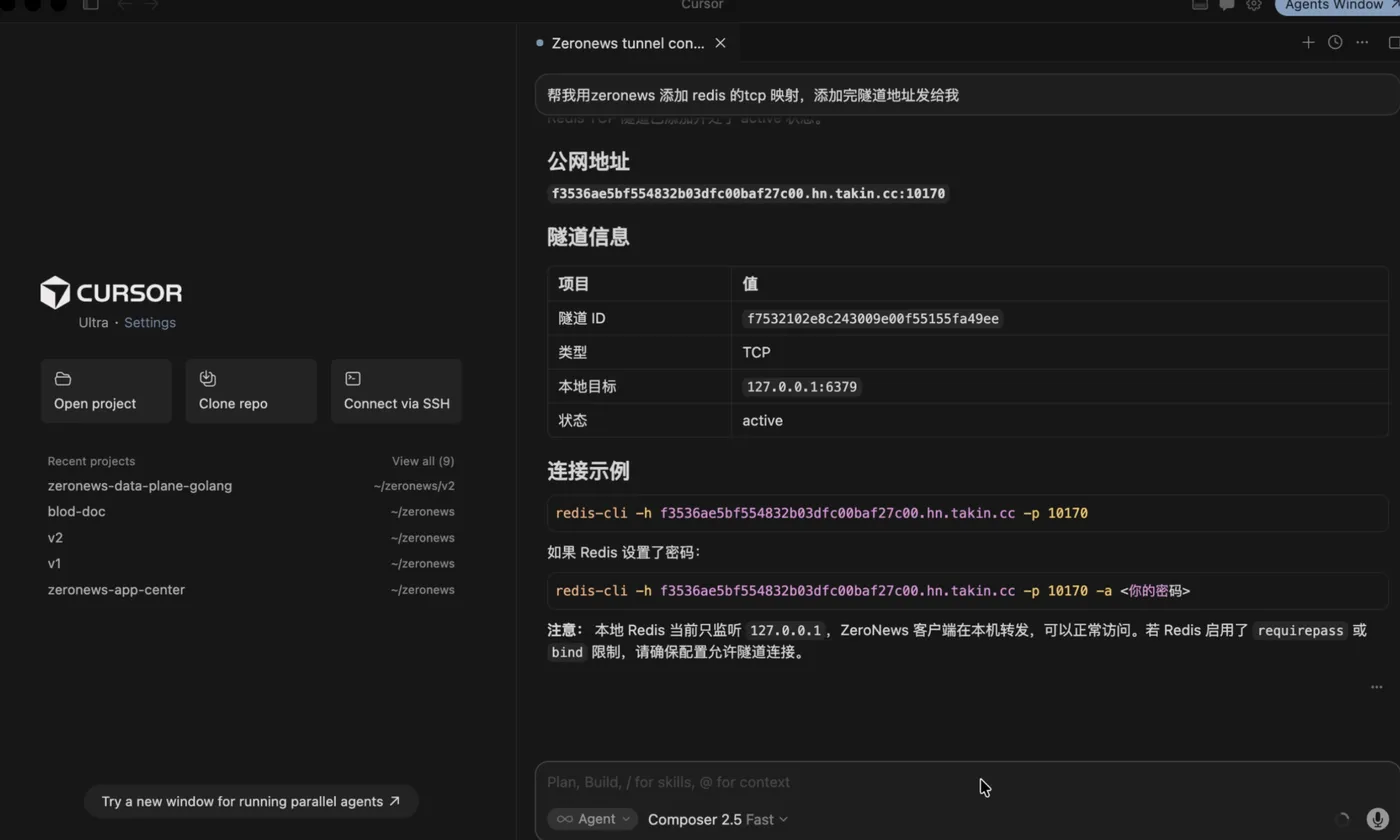Toggle the left sidebar icon
The height and width of the screenshot is (840, 1400).
(x=91, y=5)
